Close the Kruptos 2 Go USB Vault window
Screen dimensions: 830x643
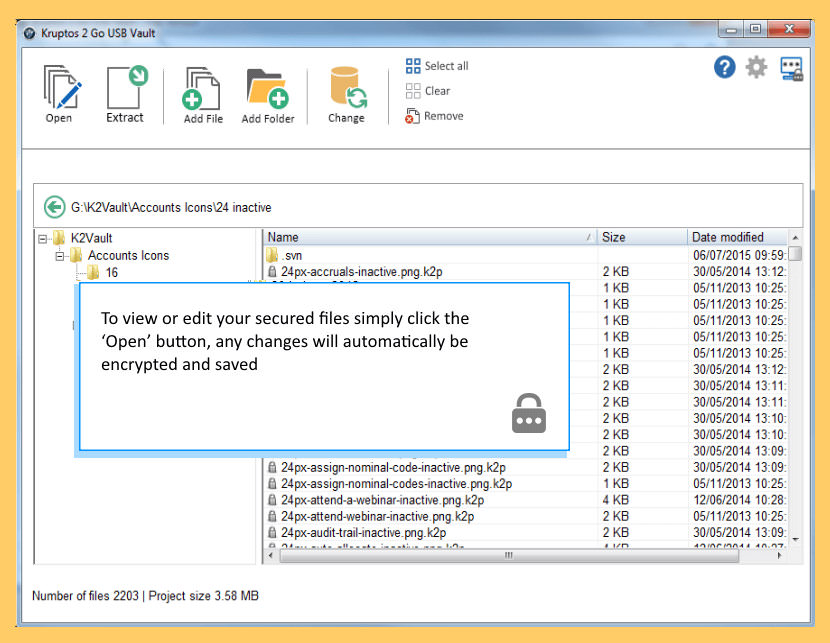point(789,30)
